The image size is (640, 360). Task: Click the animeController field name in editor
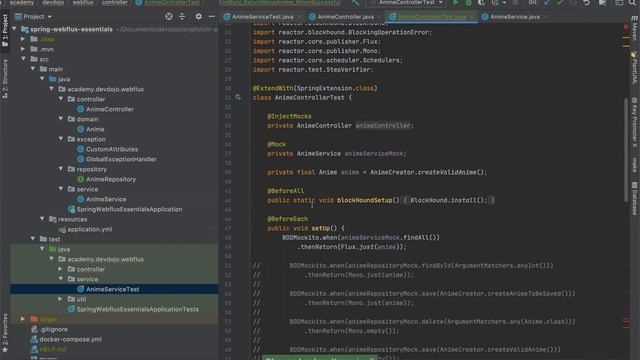[x=383, y=126]
